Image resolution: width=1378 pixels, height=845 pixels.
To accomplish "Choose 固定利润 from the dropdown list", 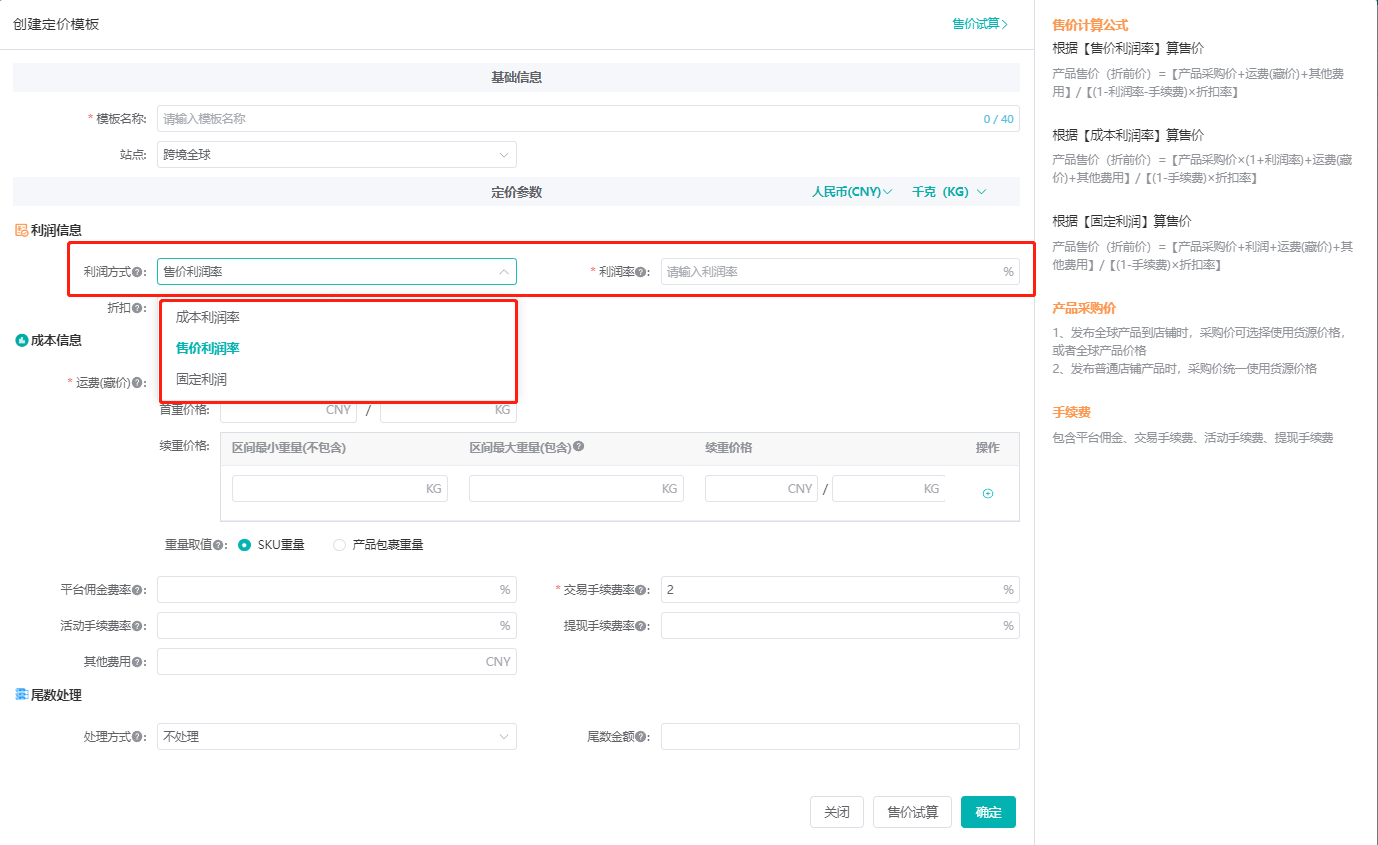I will 201,380.
